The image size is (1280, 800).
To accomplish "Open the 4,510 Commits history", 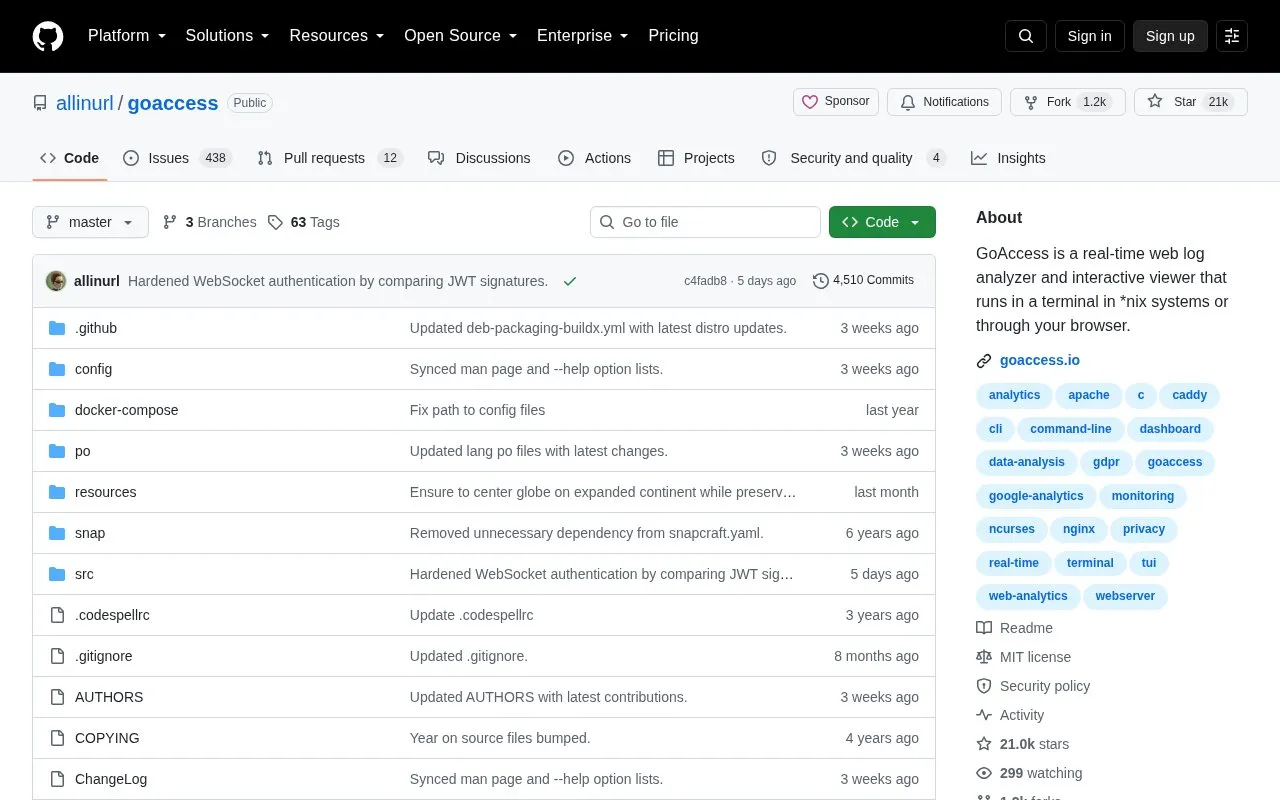I will coord(863,280).
